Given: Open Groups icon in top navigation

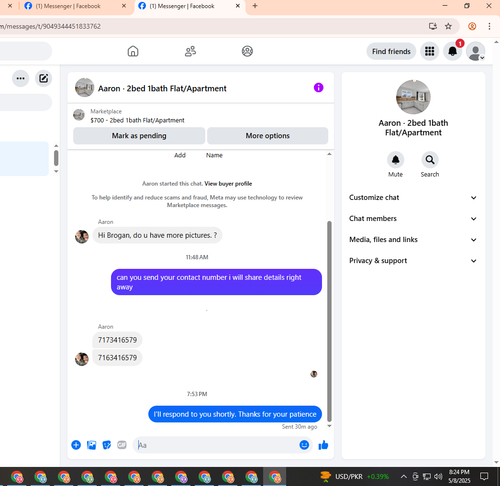Looking at the screenshot, I should pyautogui.click(x=247, y=51).
